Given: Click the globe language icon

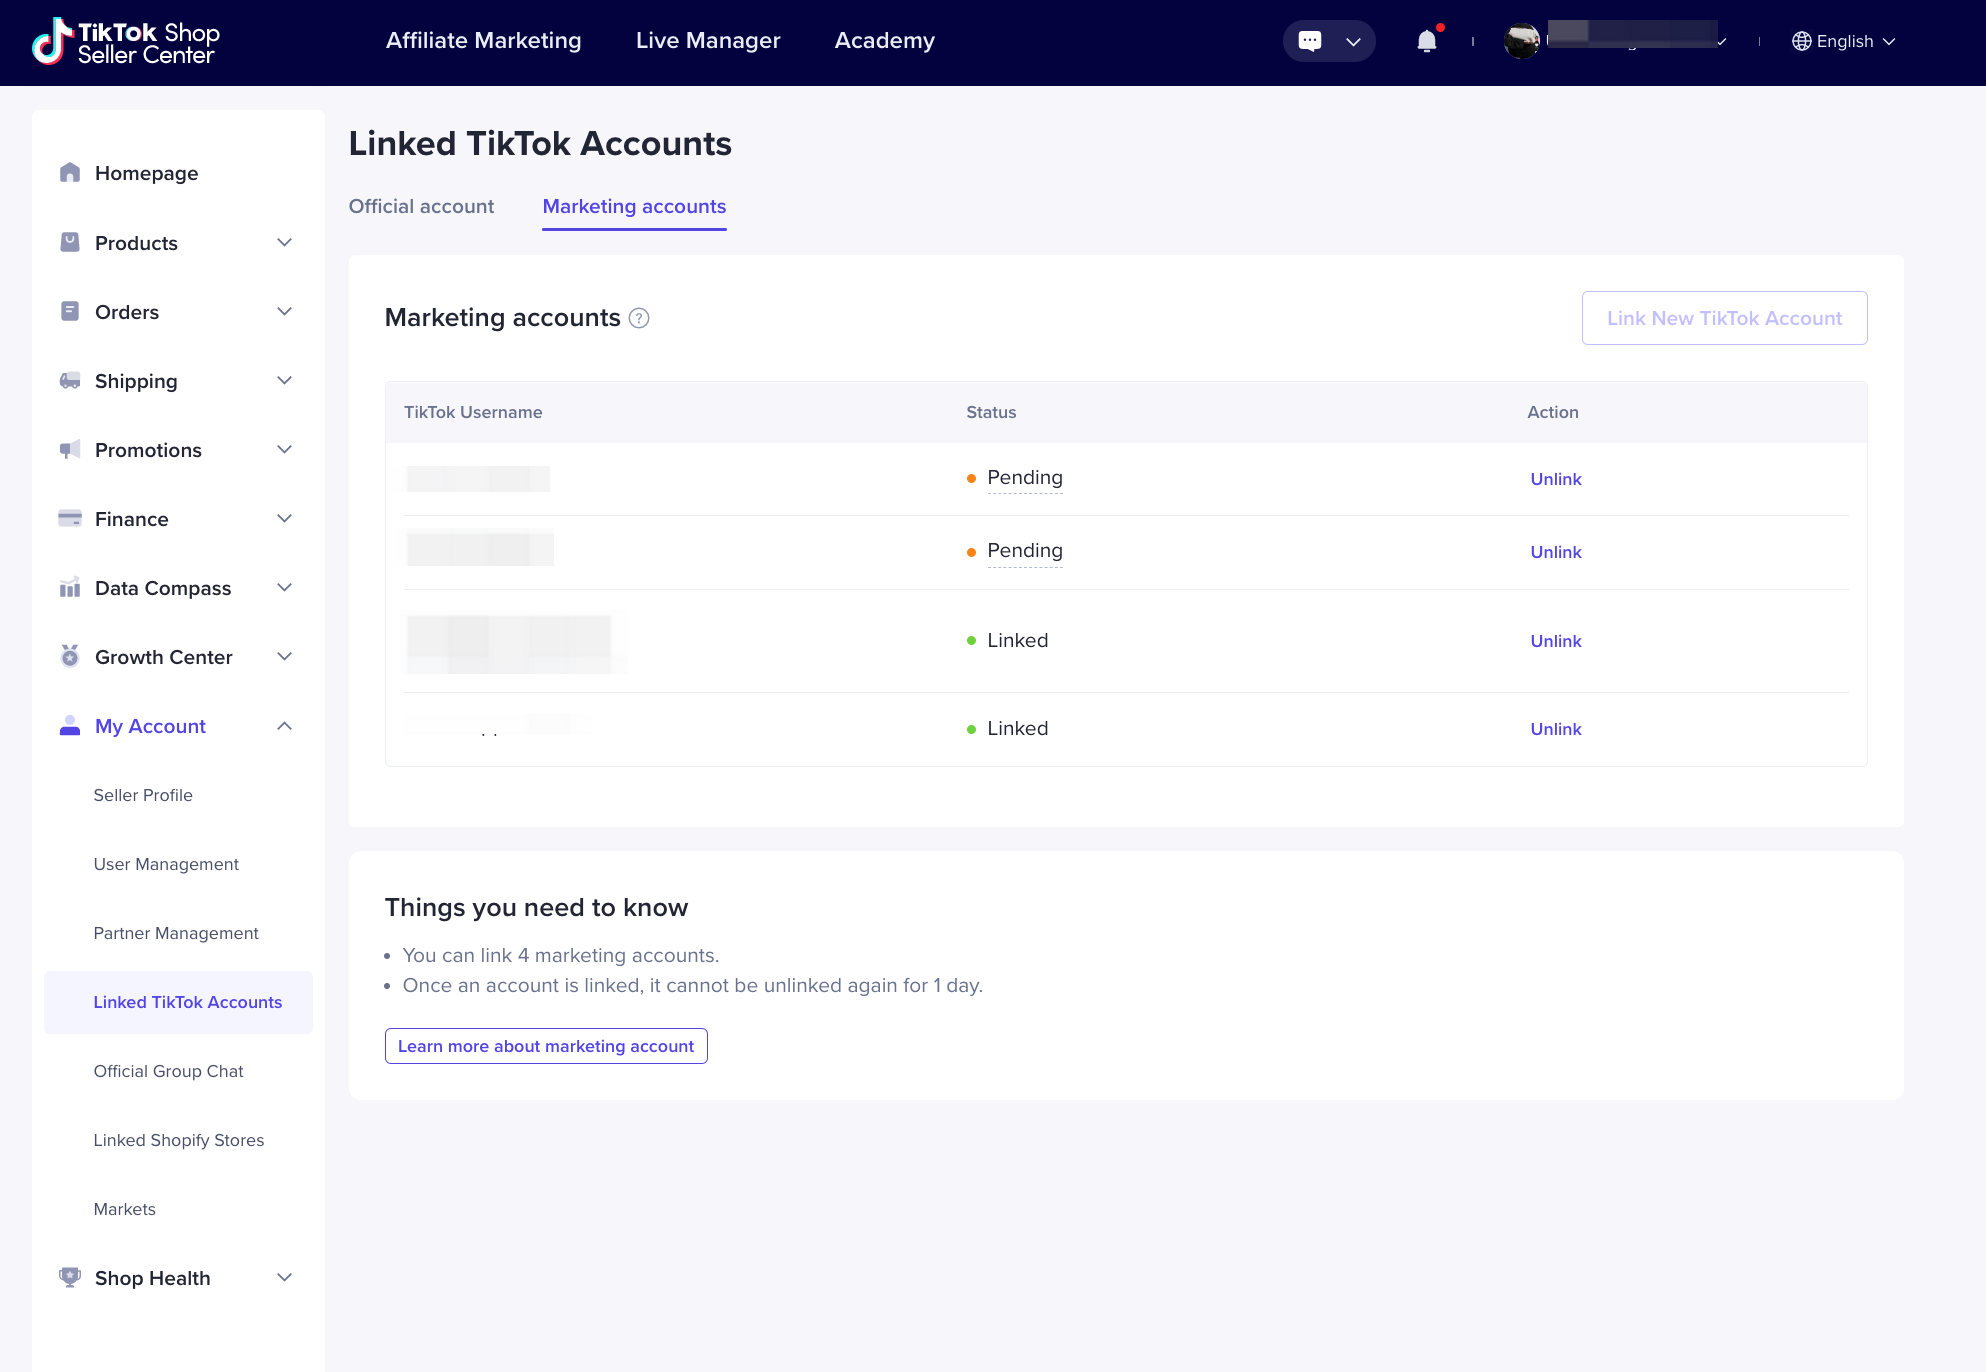Looking at the screenshot, I should point(1801,41).
